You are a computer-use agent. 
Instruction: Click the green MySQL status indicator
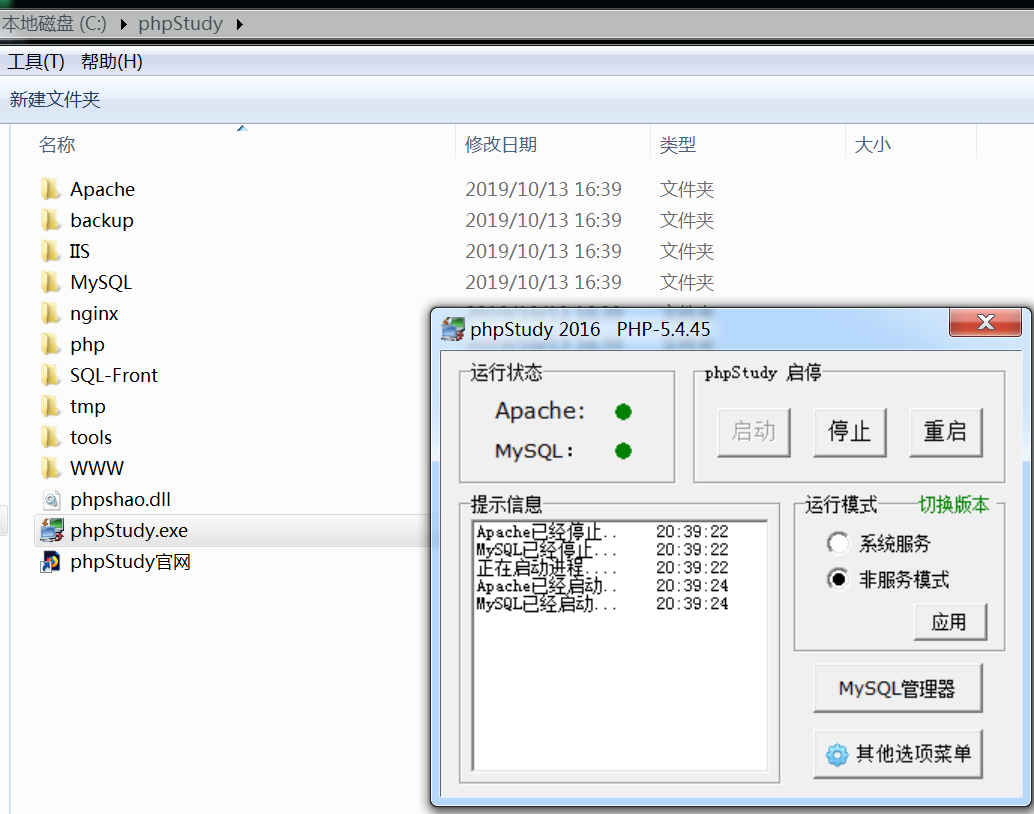pos(623,451)
